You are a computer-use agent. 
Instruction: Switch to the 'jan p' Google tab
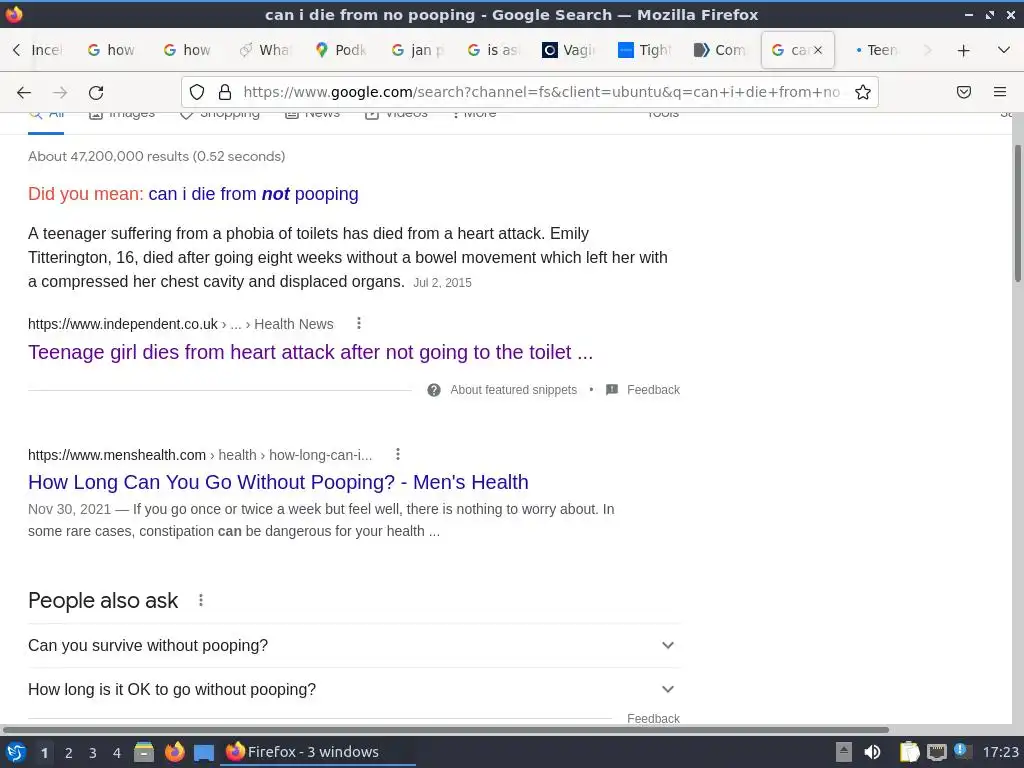[x=417, y=50]
